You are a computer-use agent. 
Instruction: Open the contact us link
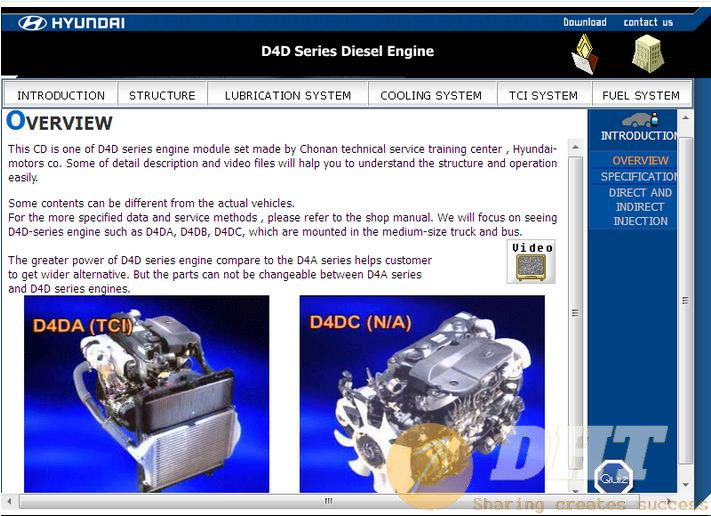click(648, 22)
